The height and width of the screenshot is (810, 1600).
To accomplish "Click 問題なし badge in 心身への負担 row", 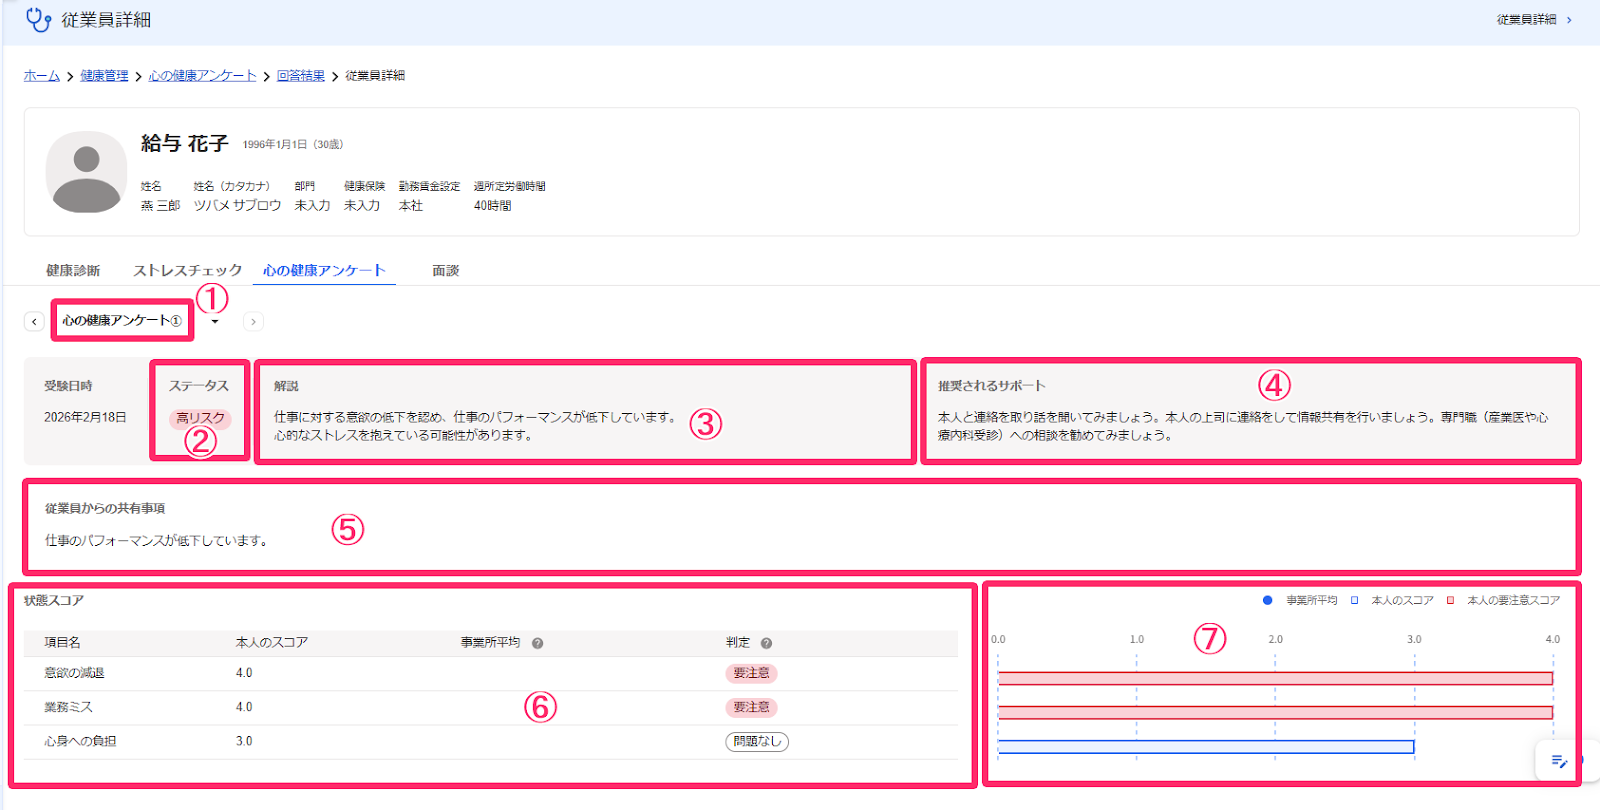I will 757,741.
